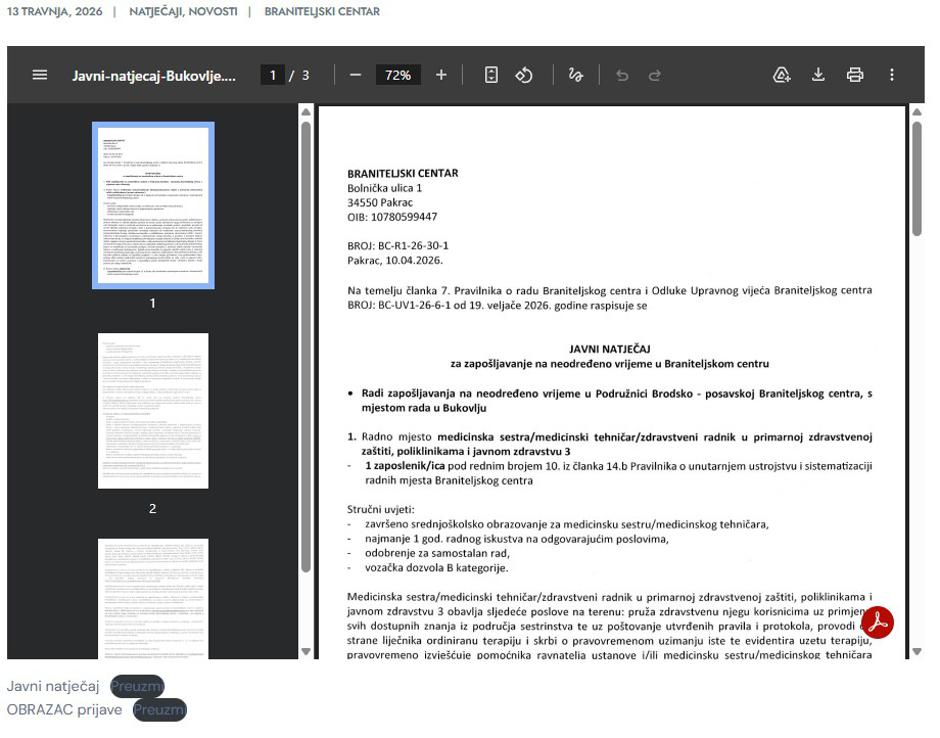This screenshot has width=940, height=738.
Task: Rotate the document counterclockwise
Action: click(x=524, y=75)
